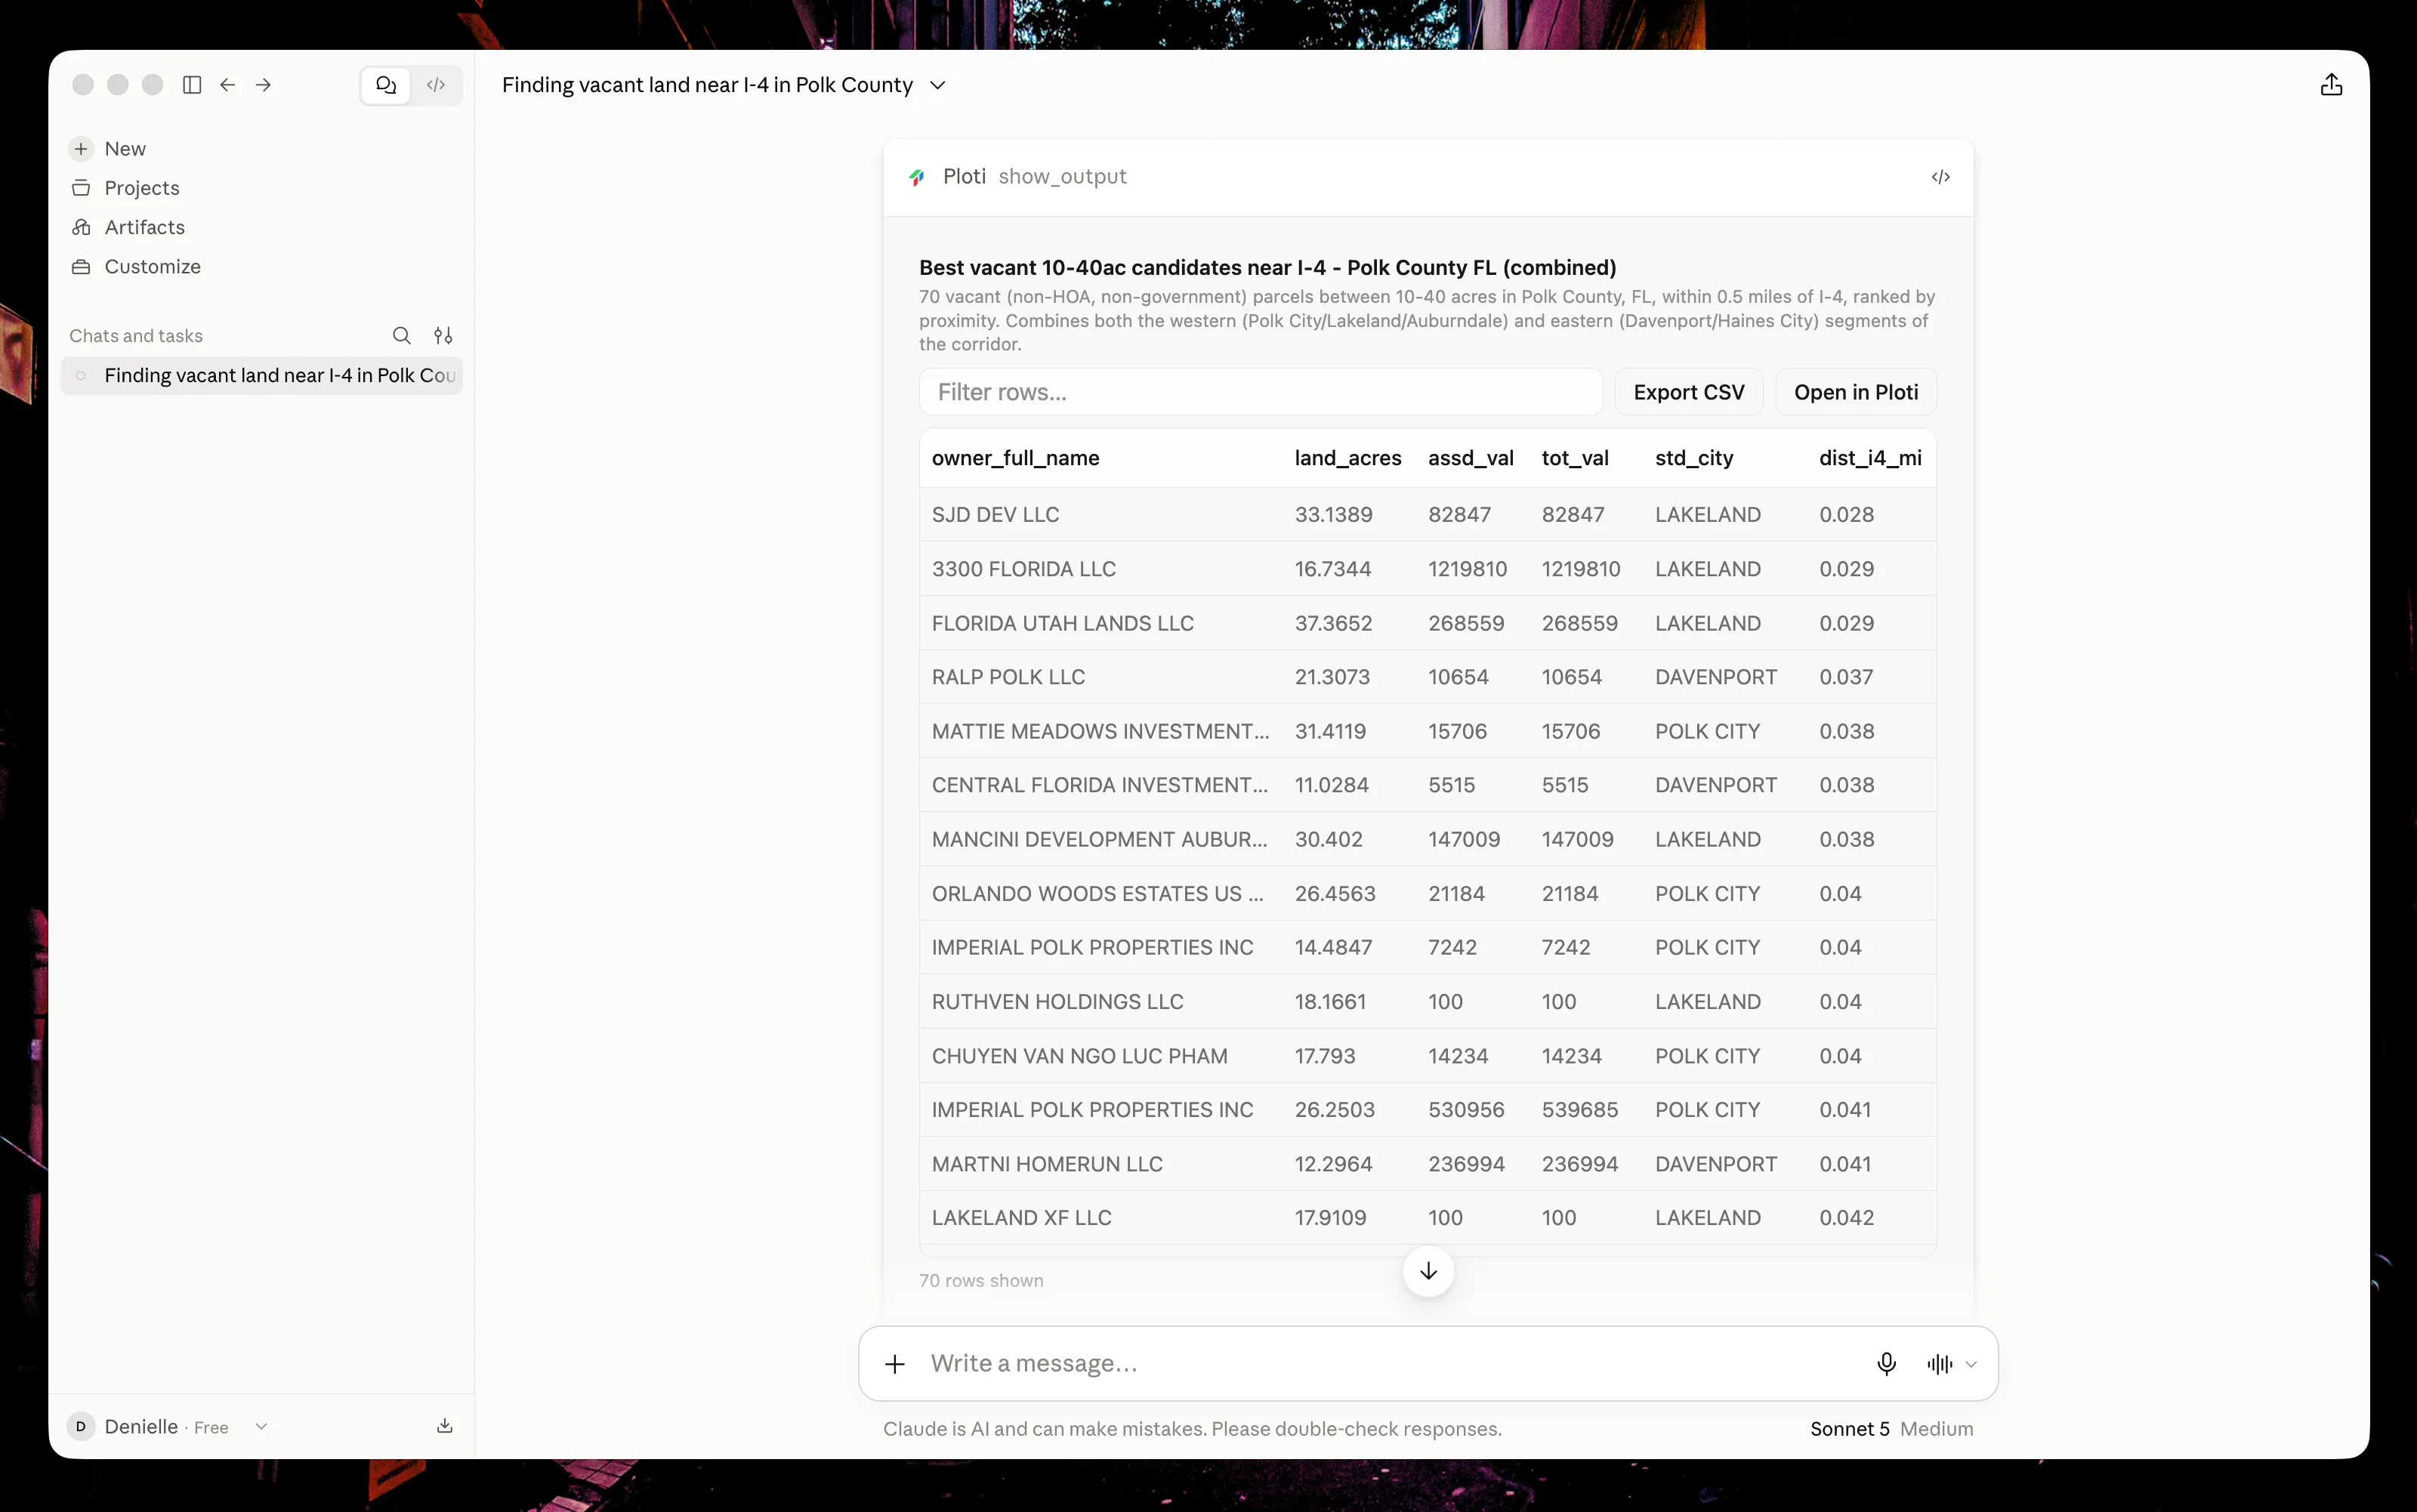Click the microphone dictation icon
Viewport: 2417px width, 1512px height.
[x=1886, y=1364]
